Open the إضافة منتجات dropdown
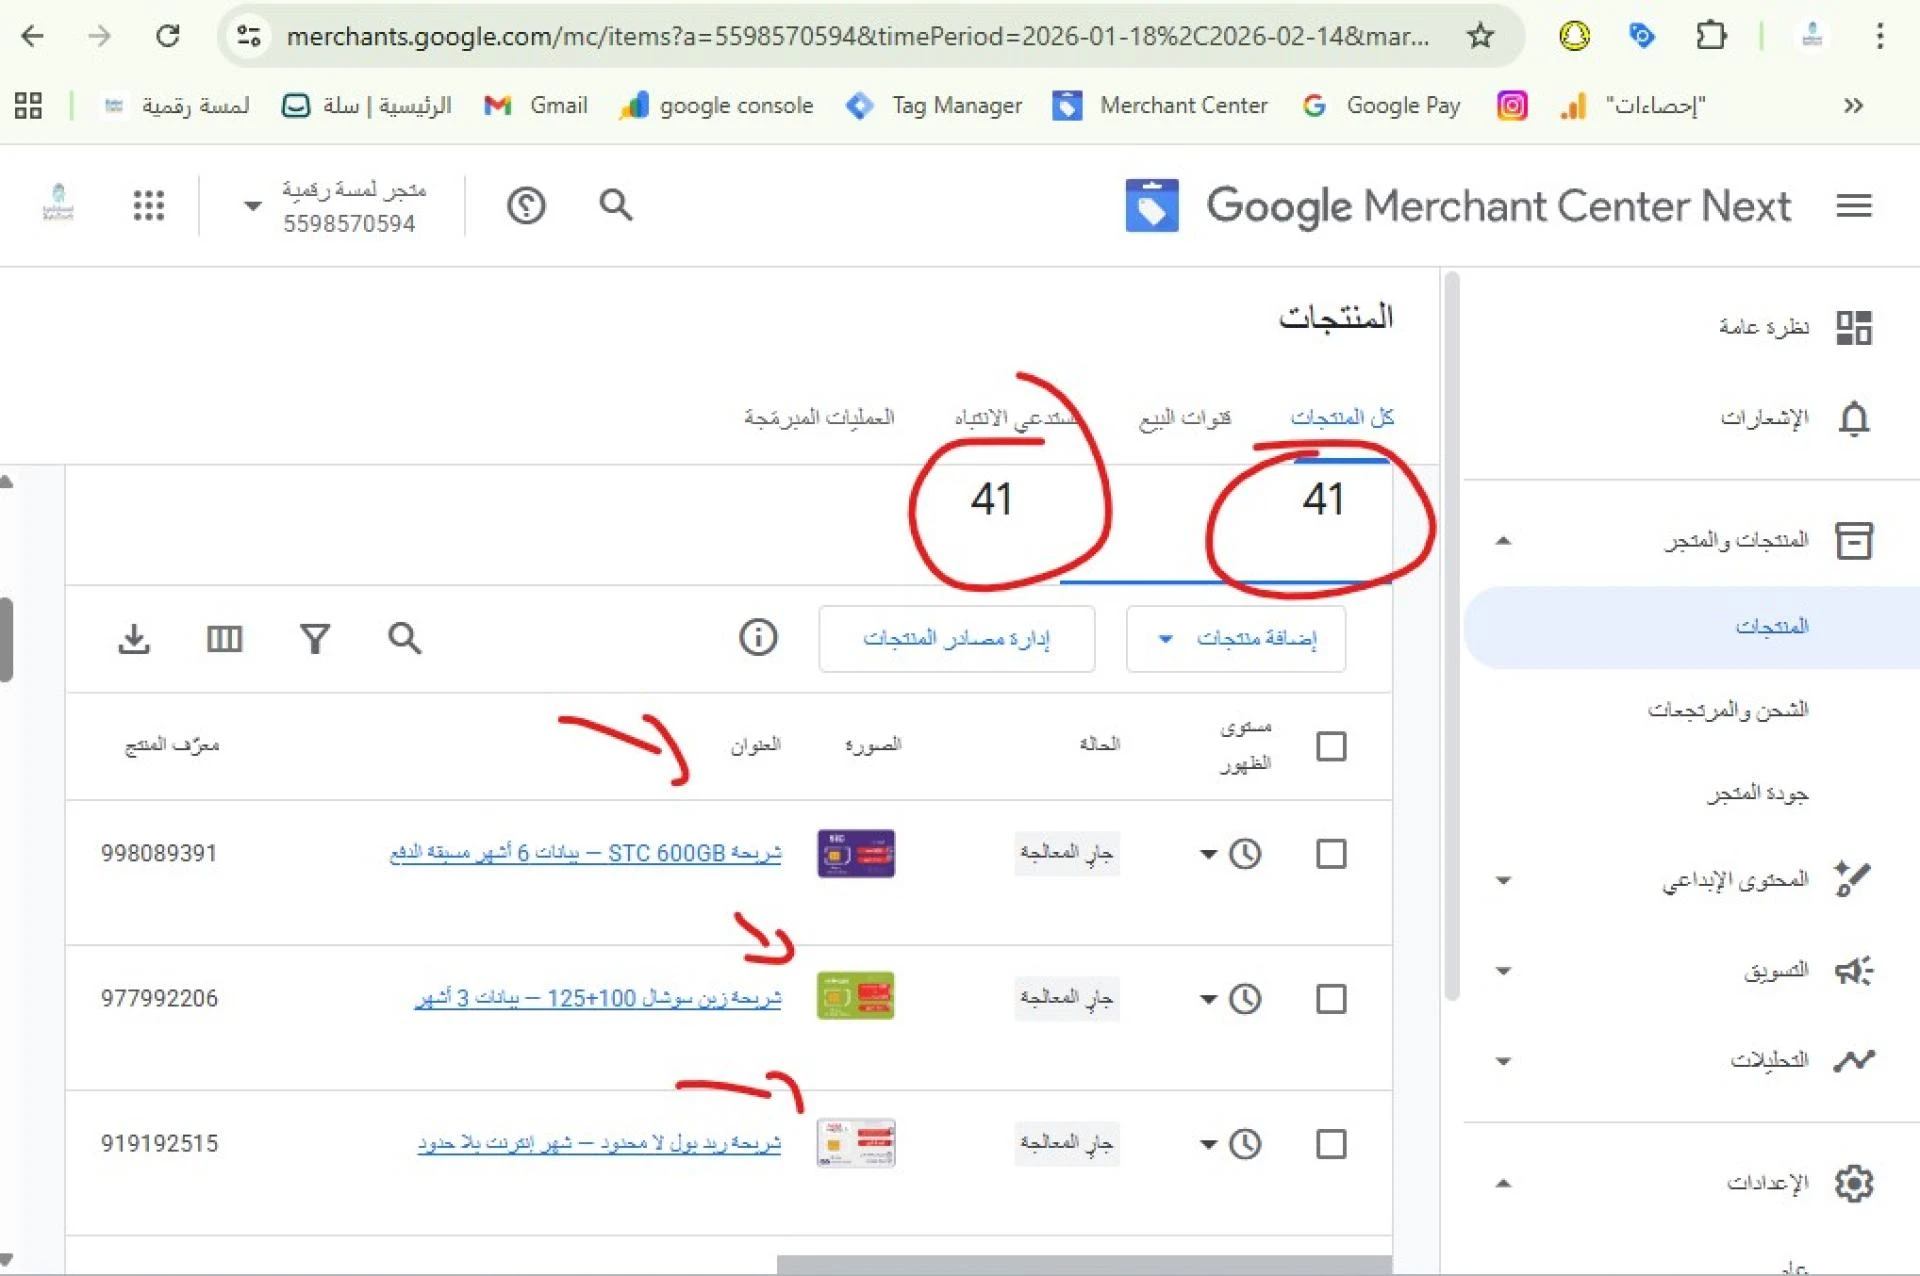 pyautogui.click(x=1236, y=639)
